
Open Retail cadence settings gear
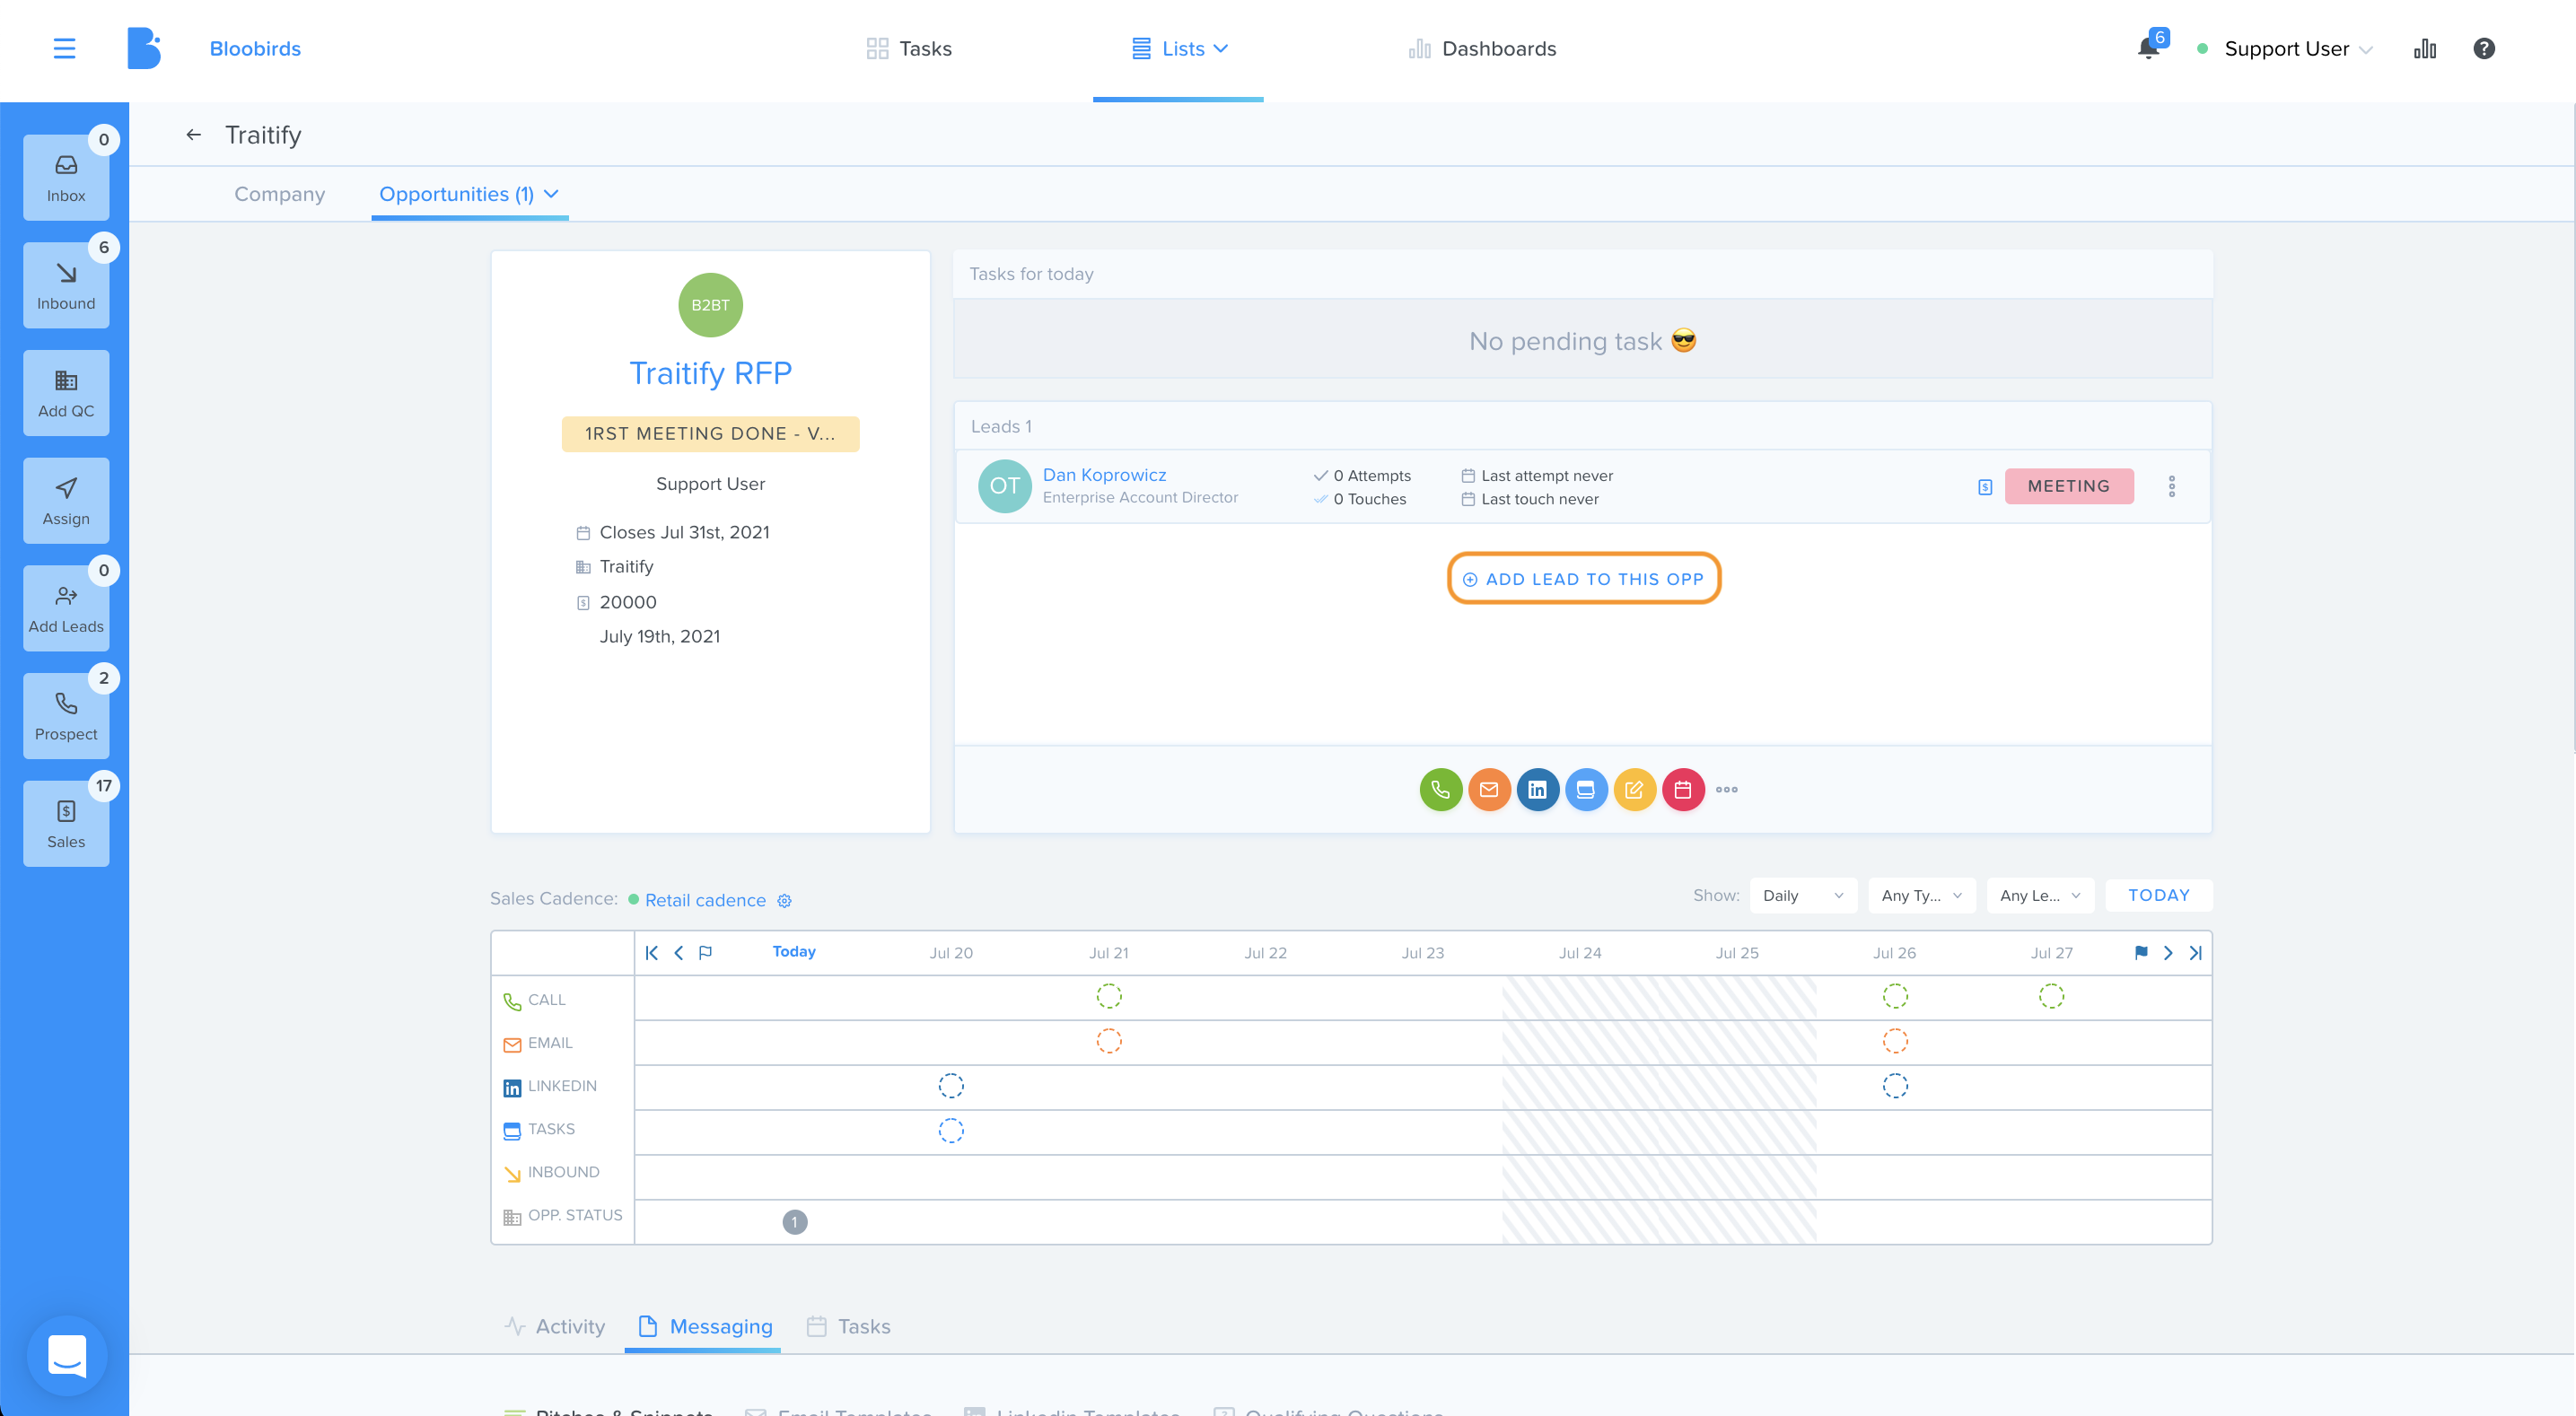(x=785, y=901)
